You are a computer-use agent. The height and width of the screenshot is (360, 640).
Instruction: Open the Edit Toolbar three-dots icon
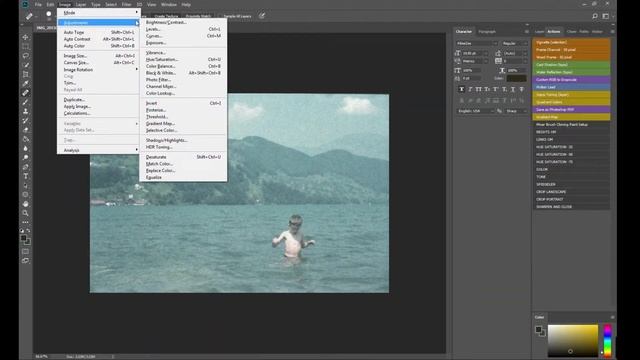pyautogui.click(x=26, y=222)
